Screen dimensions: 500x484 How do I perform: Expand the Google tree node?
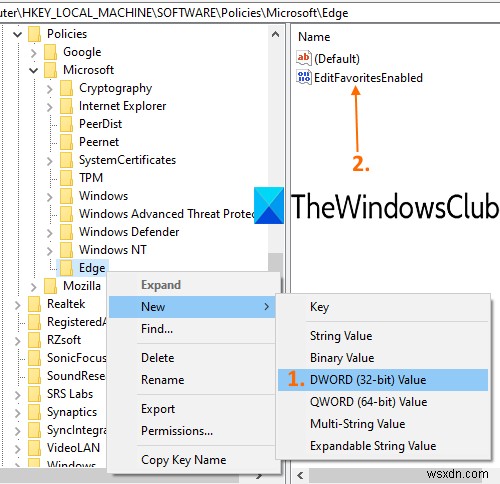pos(33,53)
